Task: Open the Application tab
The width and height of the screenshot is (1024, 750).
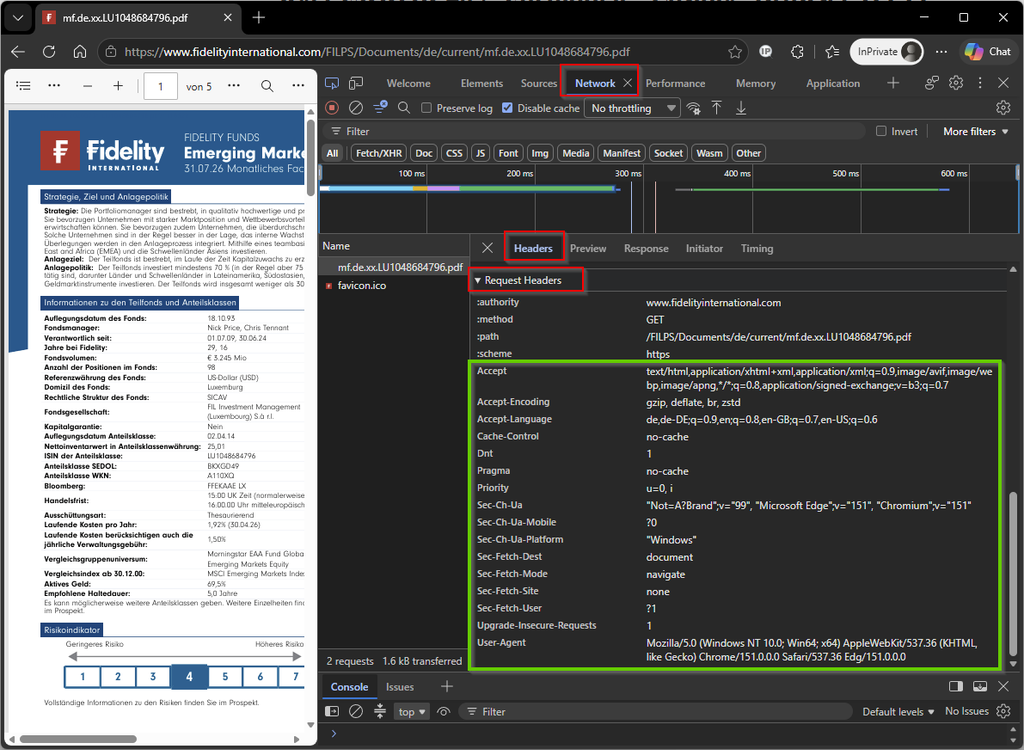Action: (x=833, y=83)
